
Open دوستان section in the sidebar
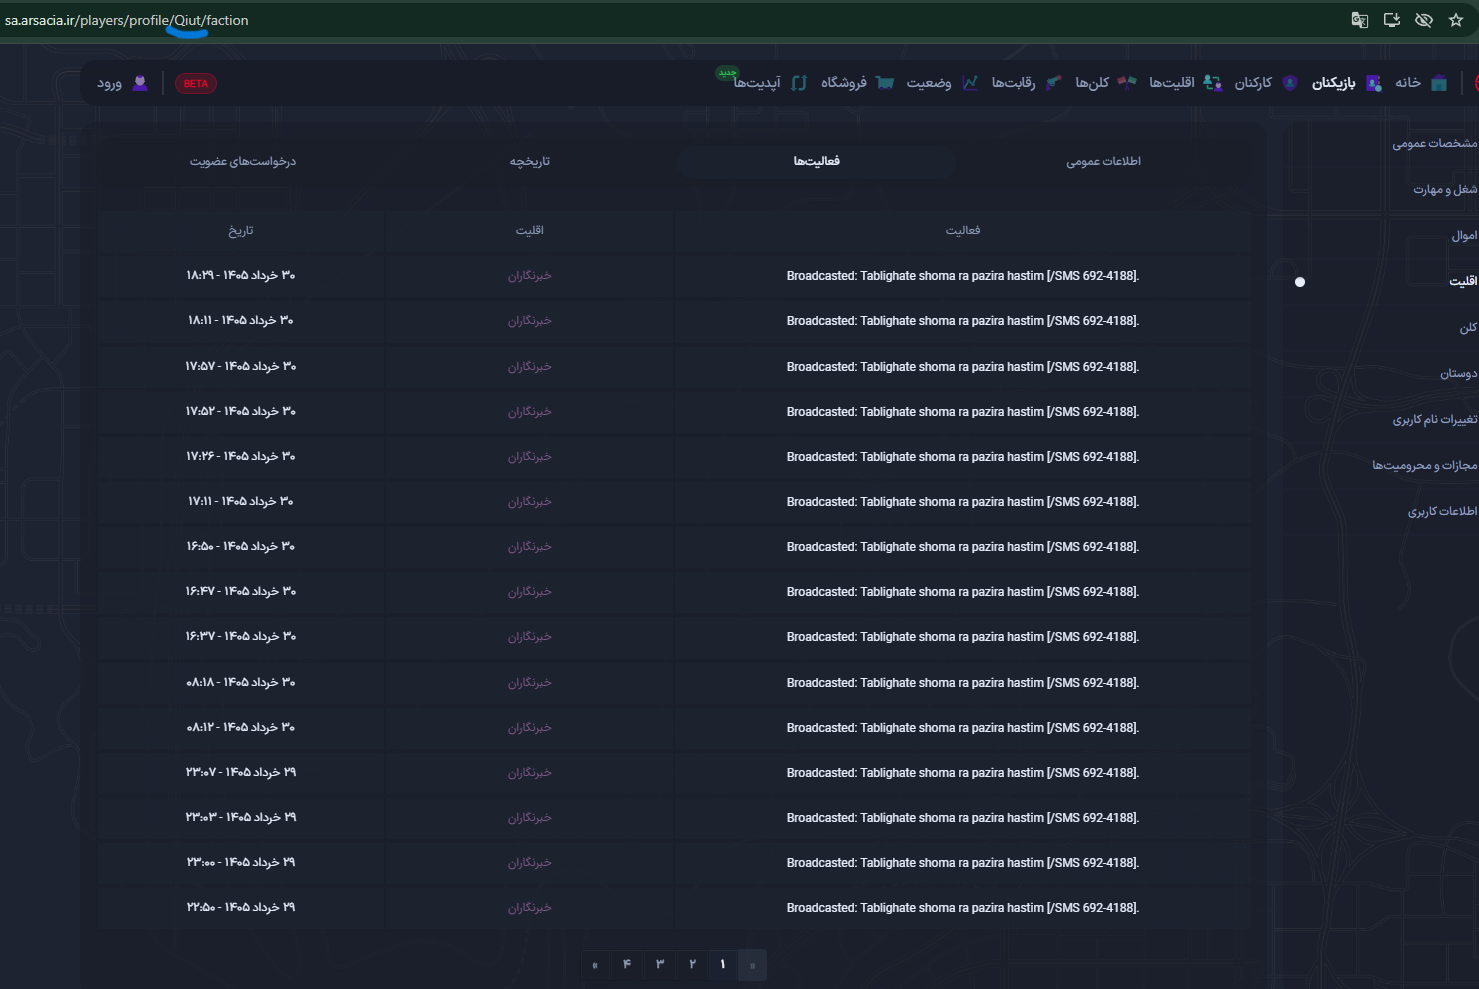click(x=1458, y=373)
